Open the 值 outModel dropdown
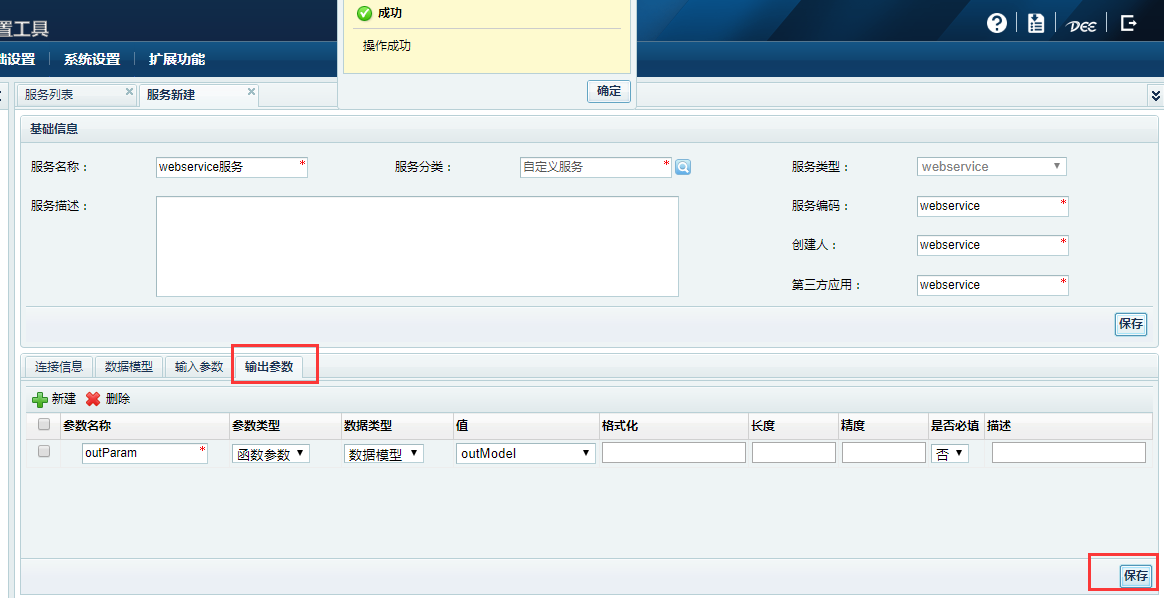The image size is (1164, 598). pos(526,453)
